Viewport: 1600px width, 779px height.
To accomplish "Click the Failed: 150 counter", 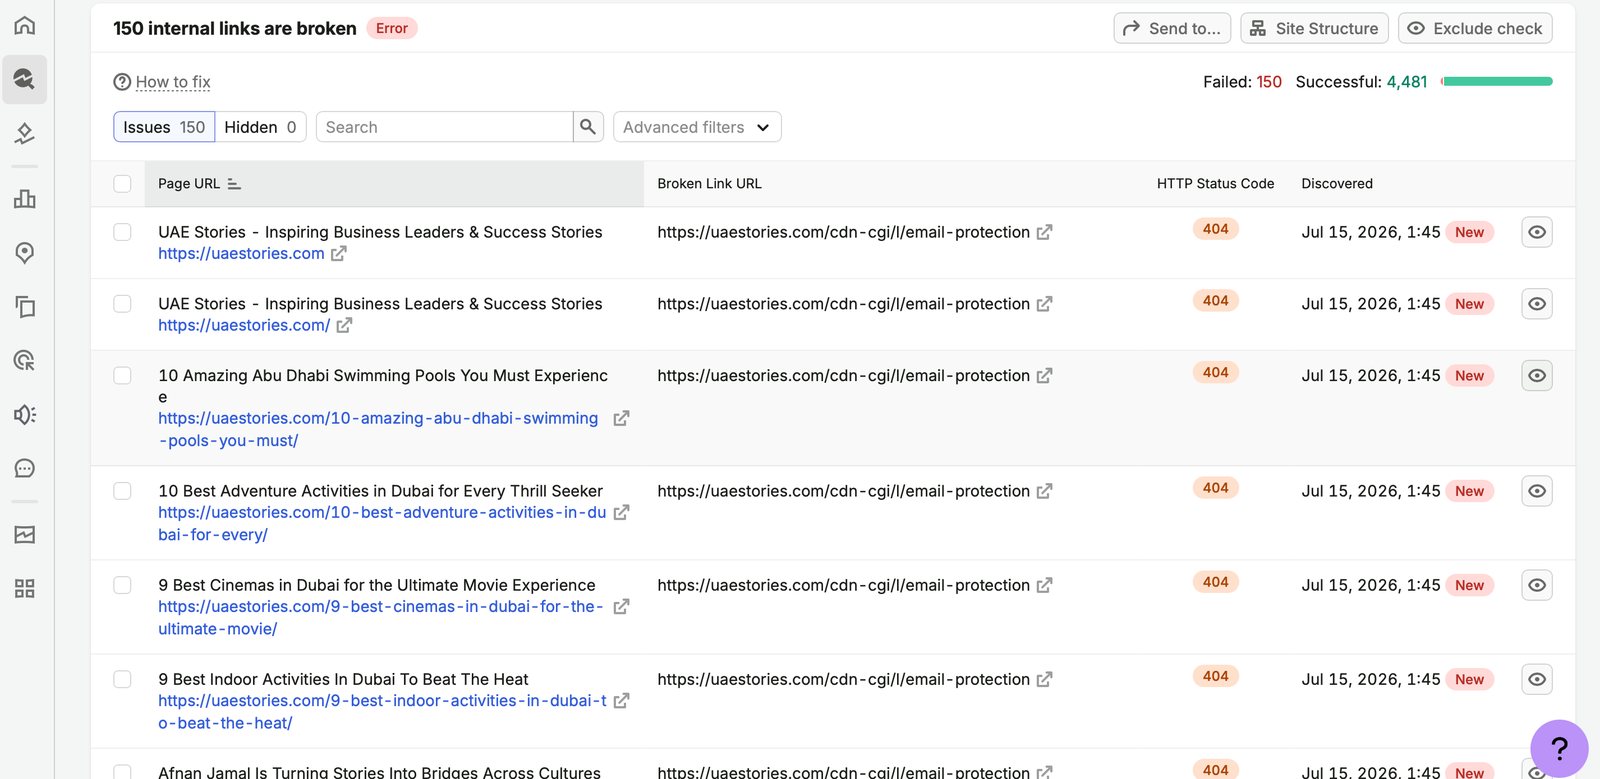I will [1242, 82].
